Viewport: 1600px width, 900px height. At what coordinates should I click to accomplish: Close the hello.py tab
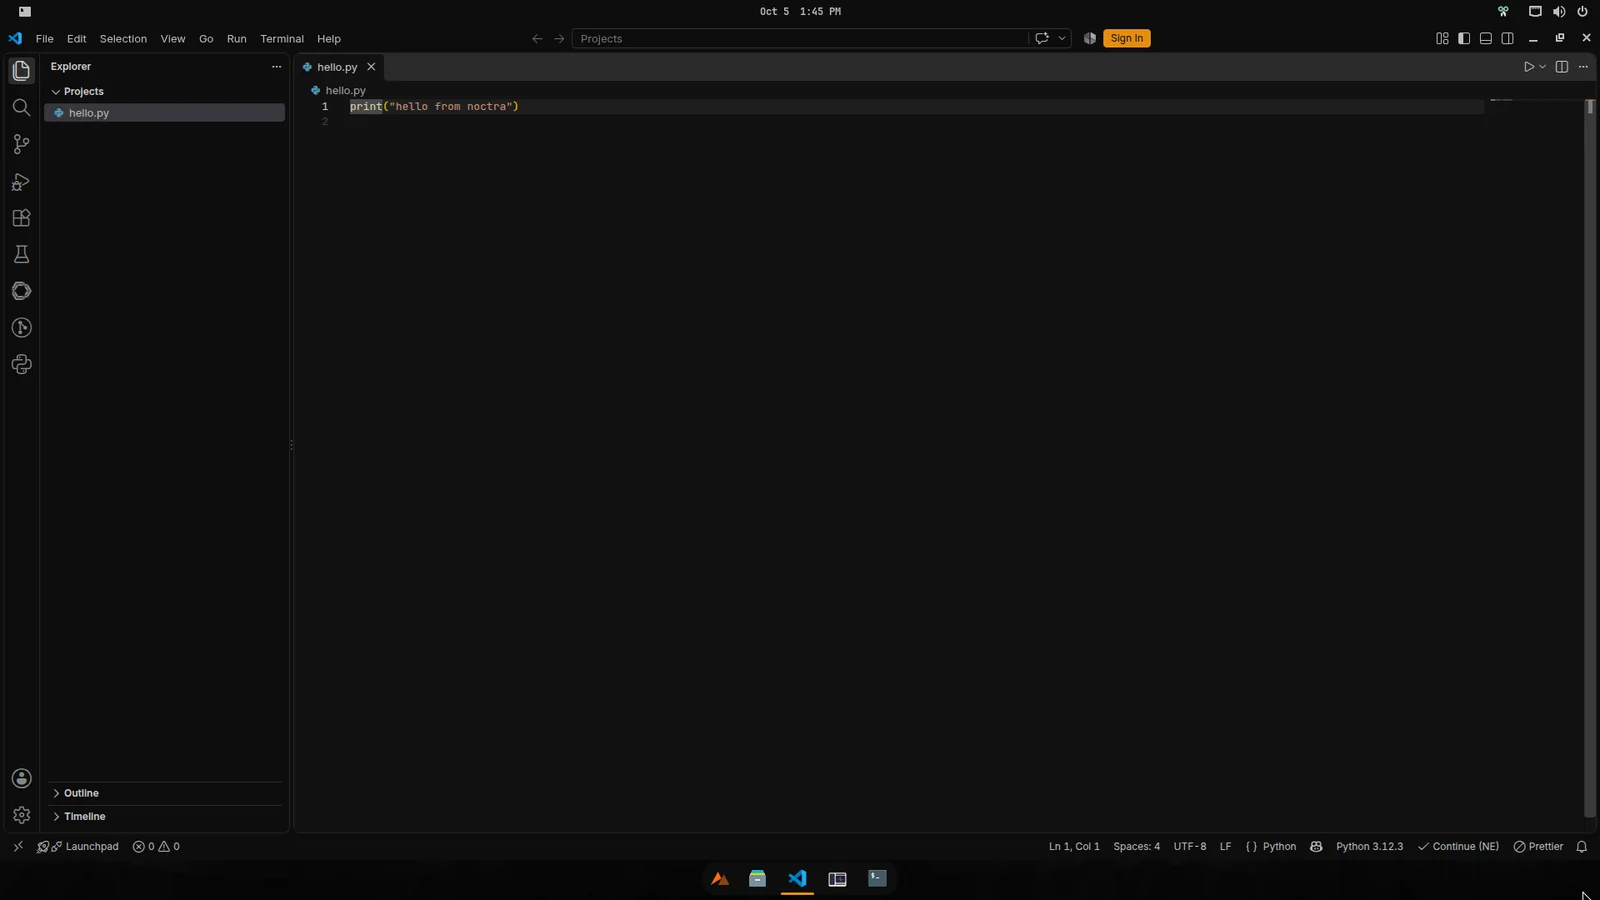371,67
